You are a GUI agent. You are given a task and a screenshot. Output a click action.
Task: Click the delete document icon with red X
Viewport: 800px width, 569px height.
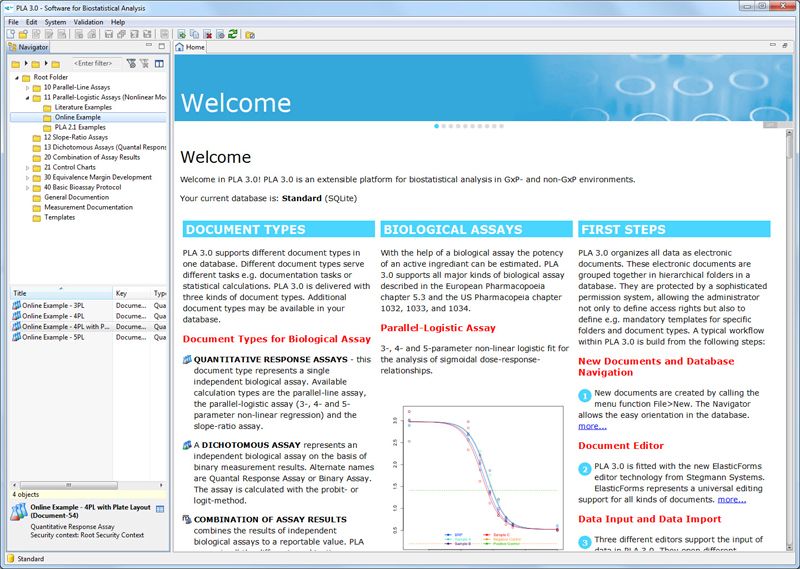tap(208, 34)
